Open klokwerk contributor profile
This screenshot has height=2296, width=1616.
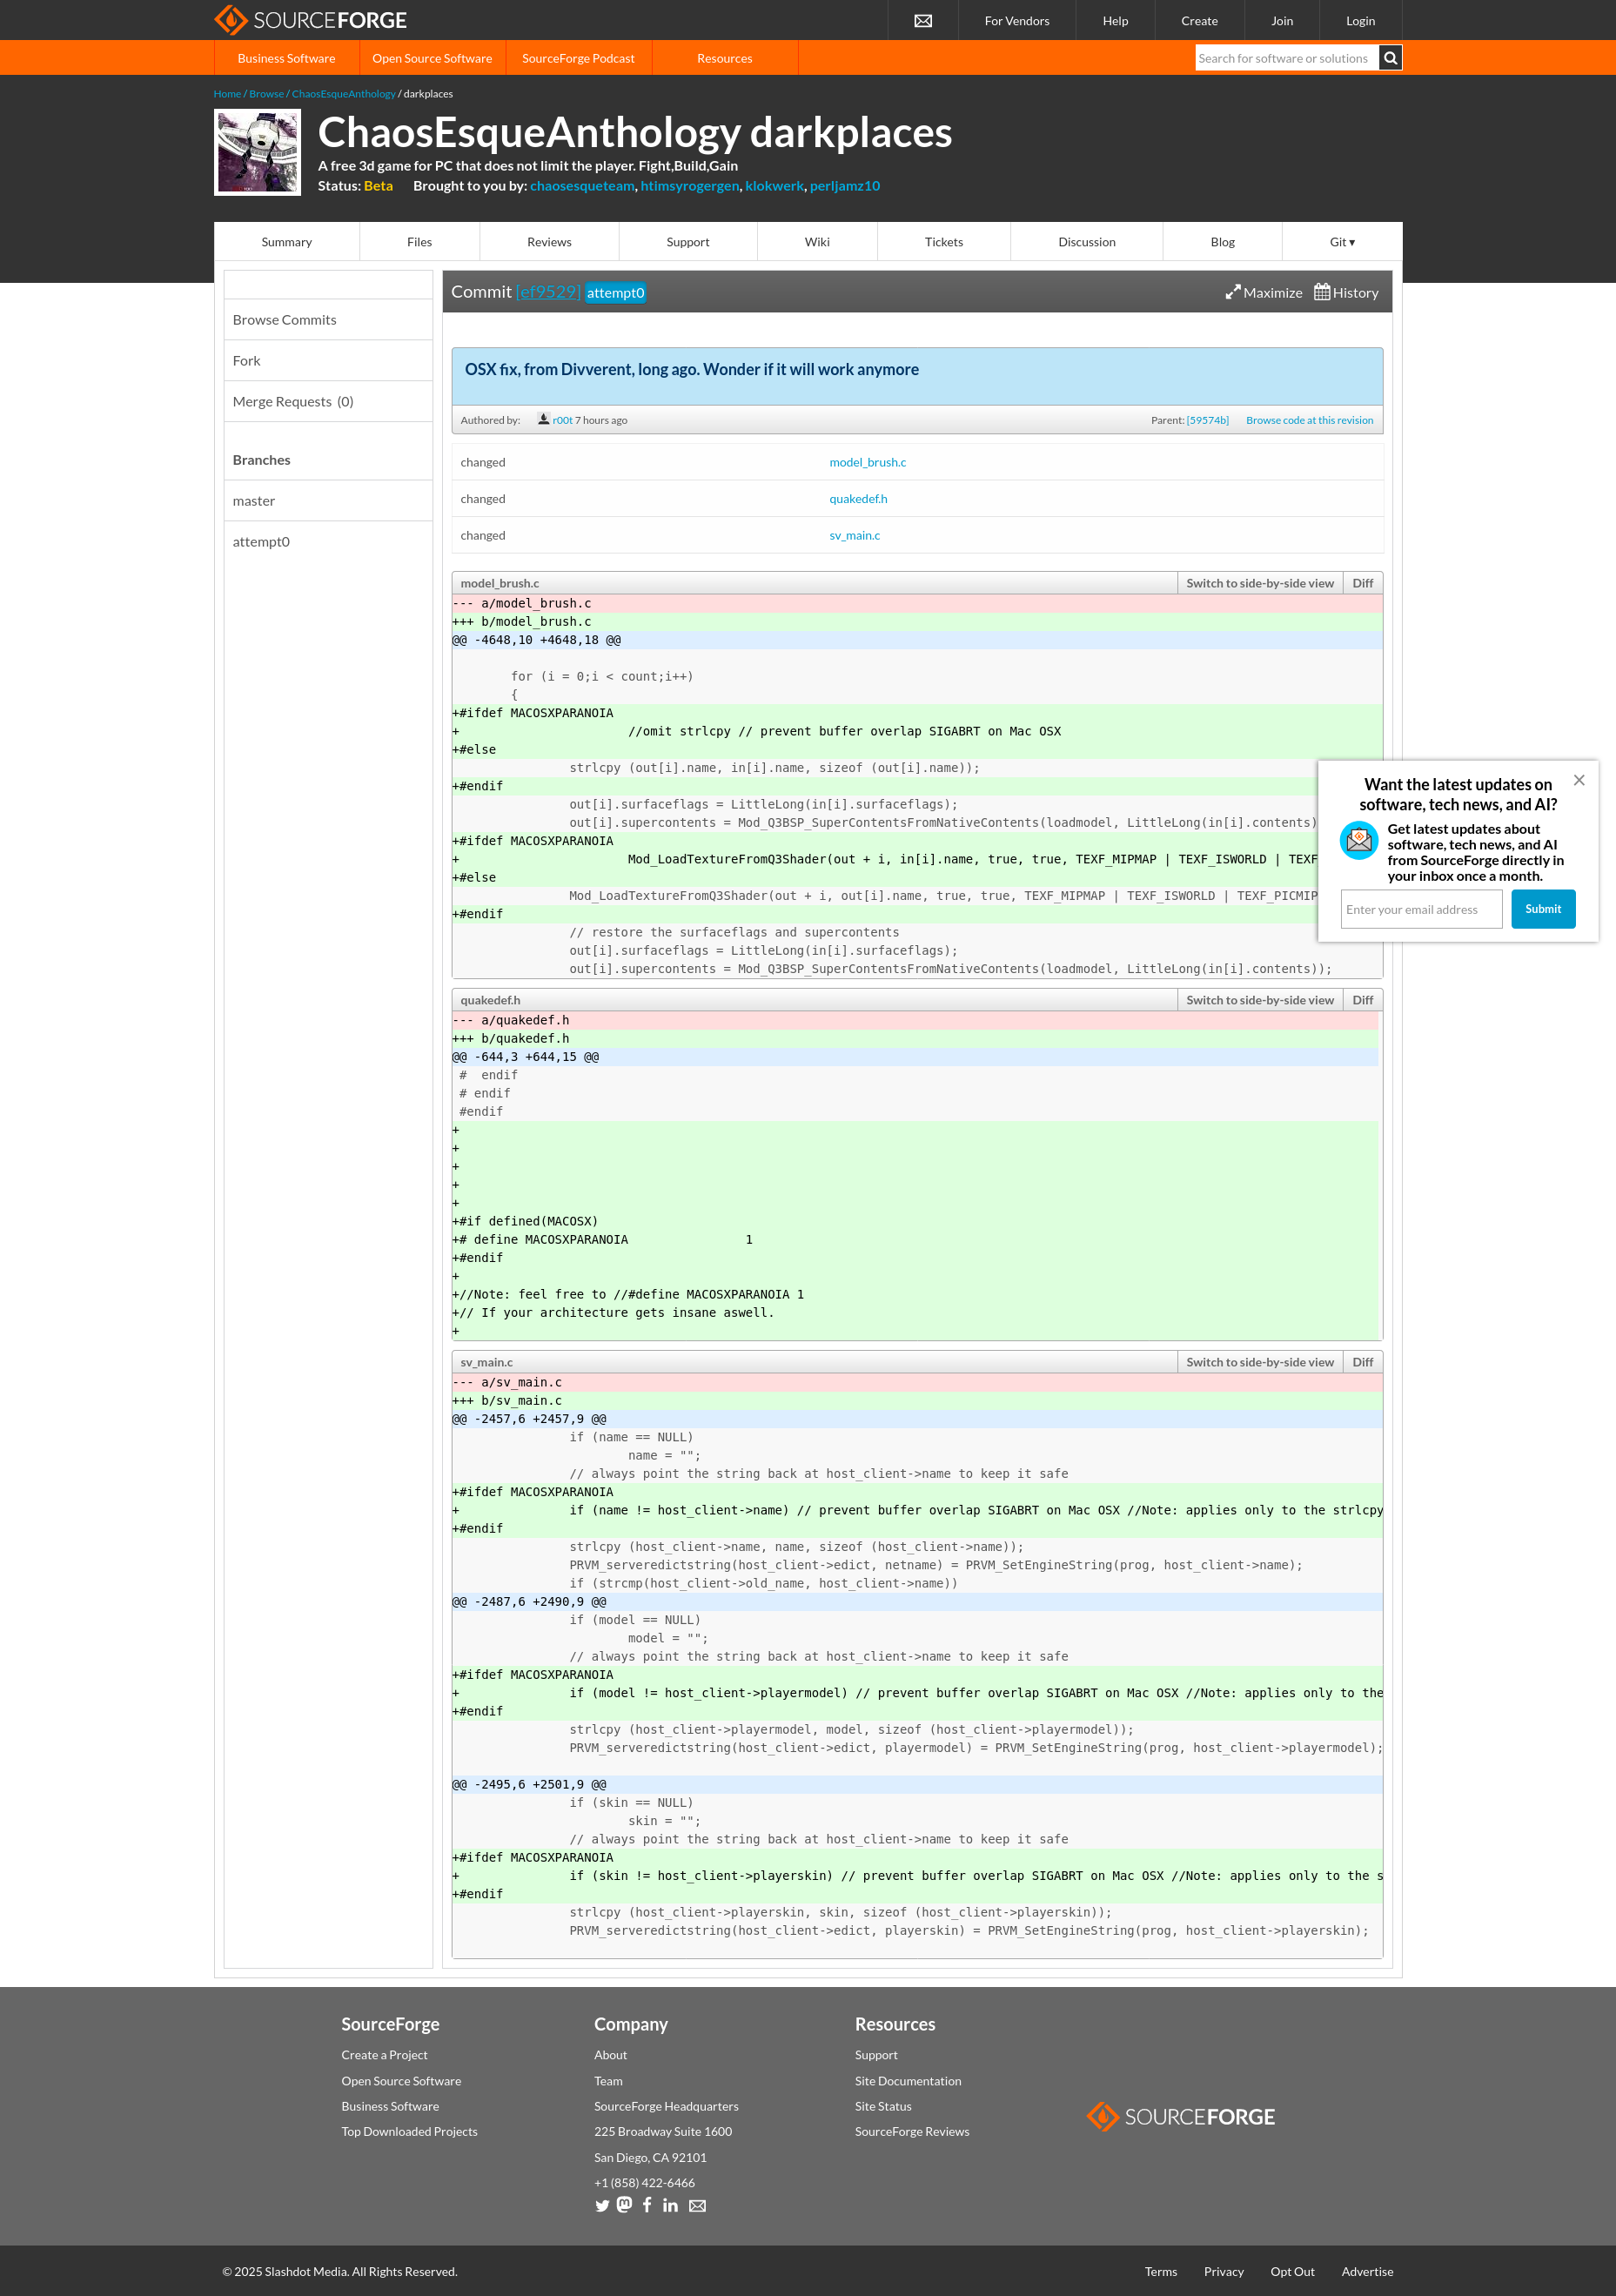[x=774, y=186]
